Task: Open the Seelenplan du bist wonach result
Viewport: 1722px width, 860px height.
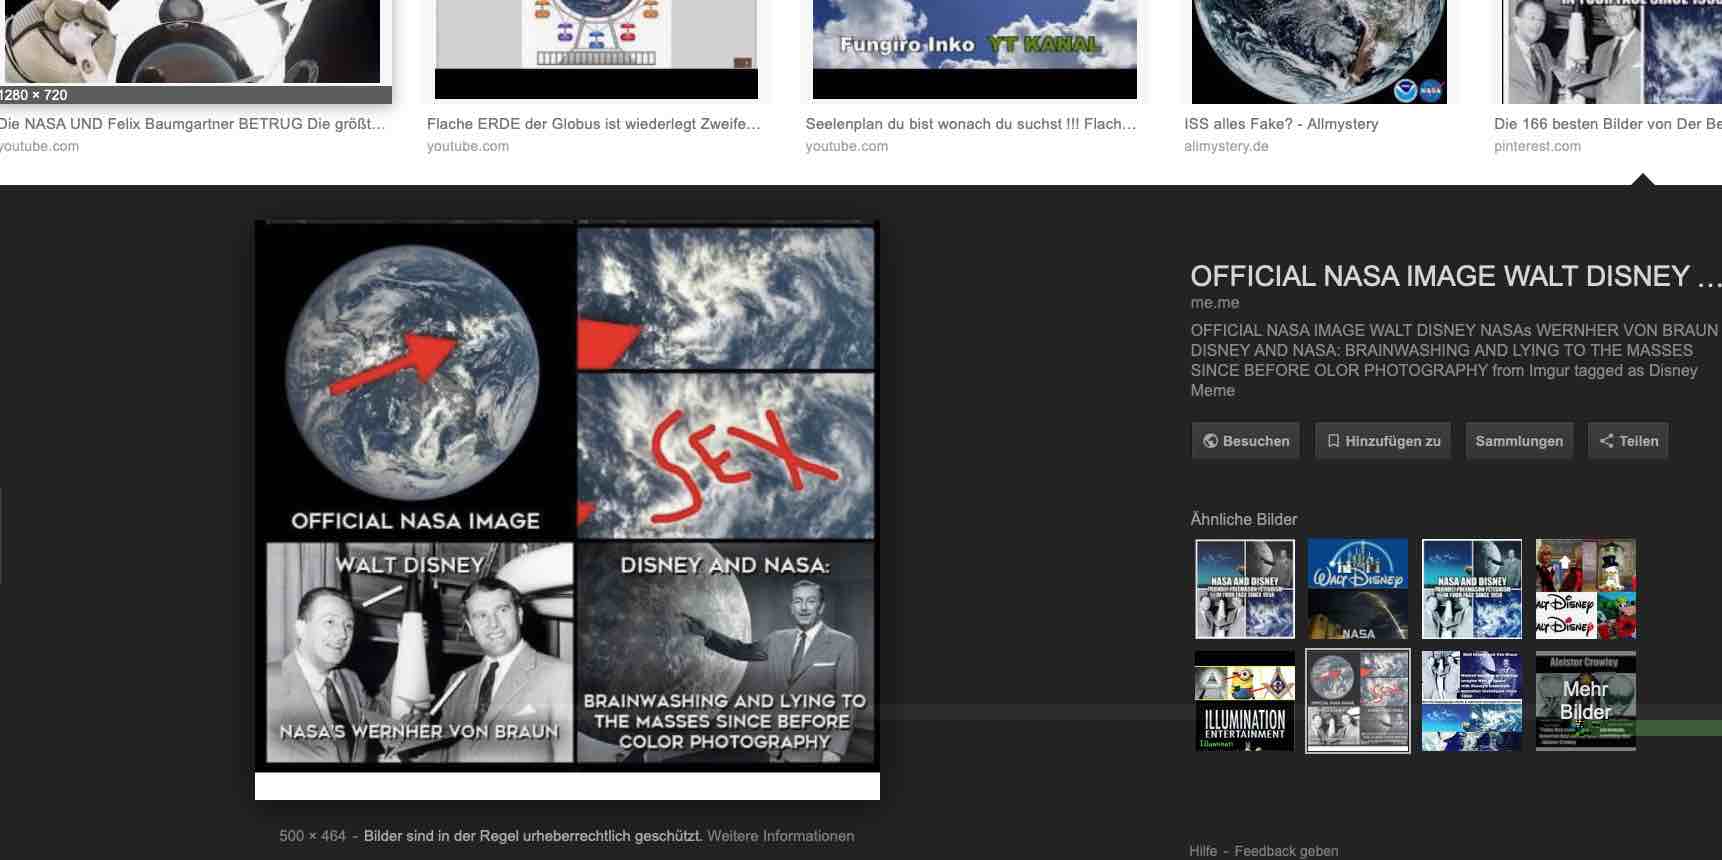Action: [x=970, y=124]
